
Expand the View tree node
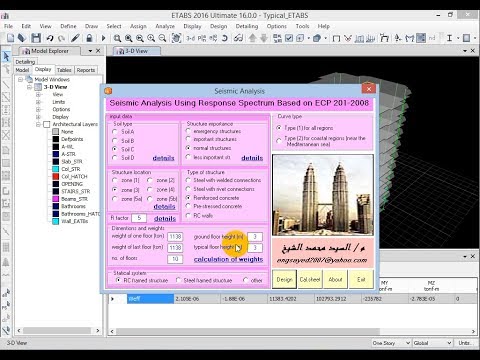38,94
